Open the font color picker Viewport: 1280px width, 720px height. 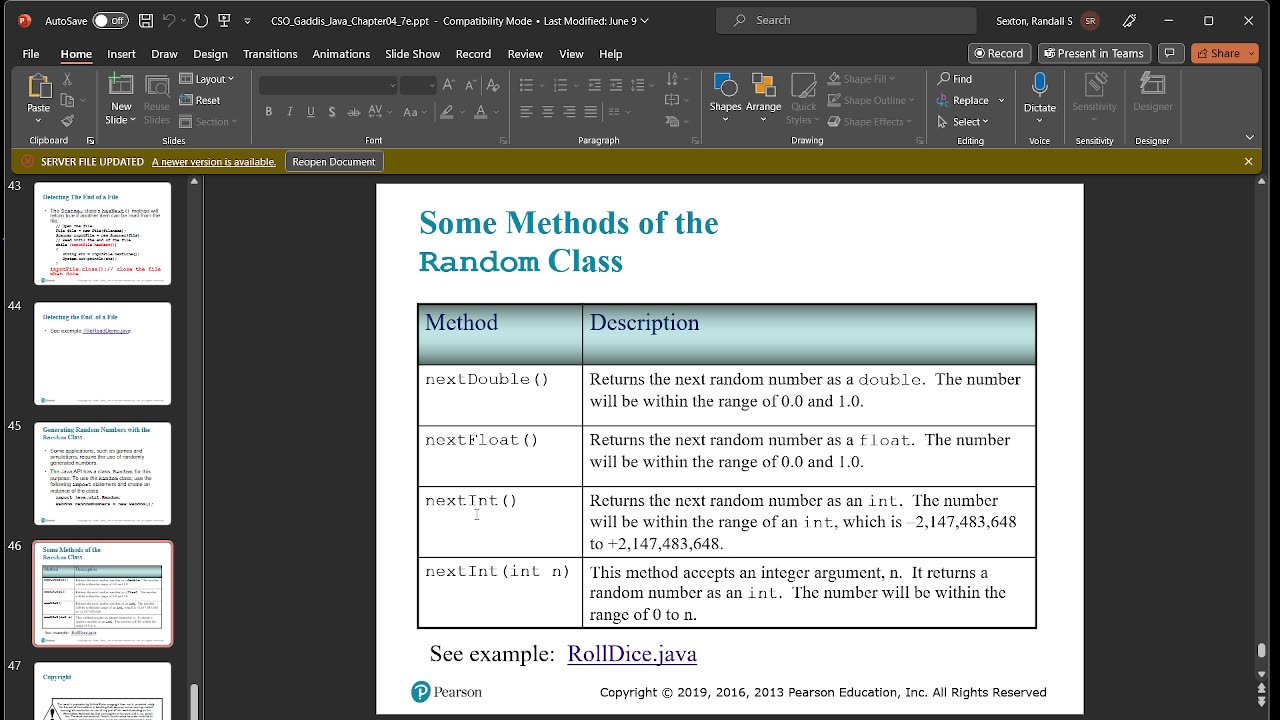pos(485,112)
